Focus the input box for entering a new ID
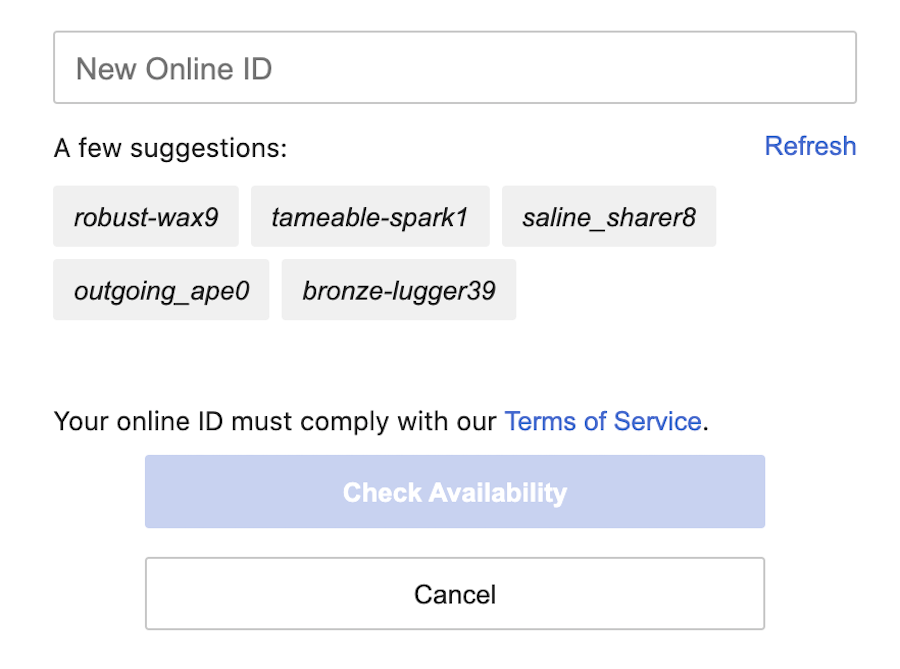The height and width of the screenshot is (669, 900). pos(455,68)
